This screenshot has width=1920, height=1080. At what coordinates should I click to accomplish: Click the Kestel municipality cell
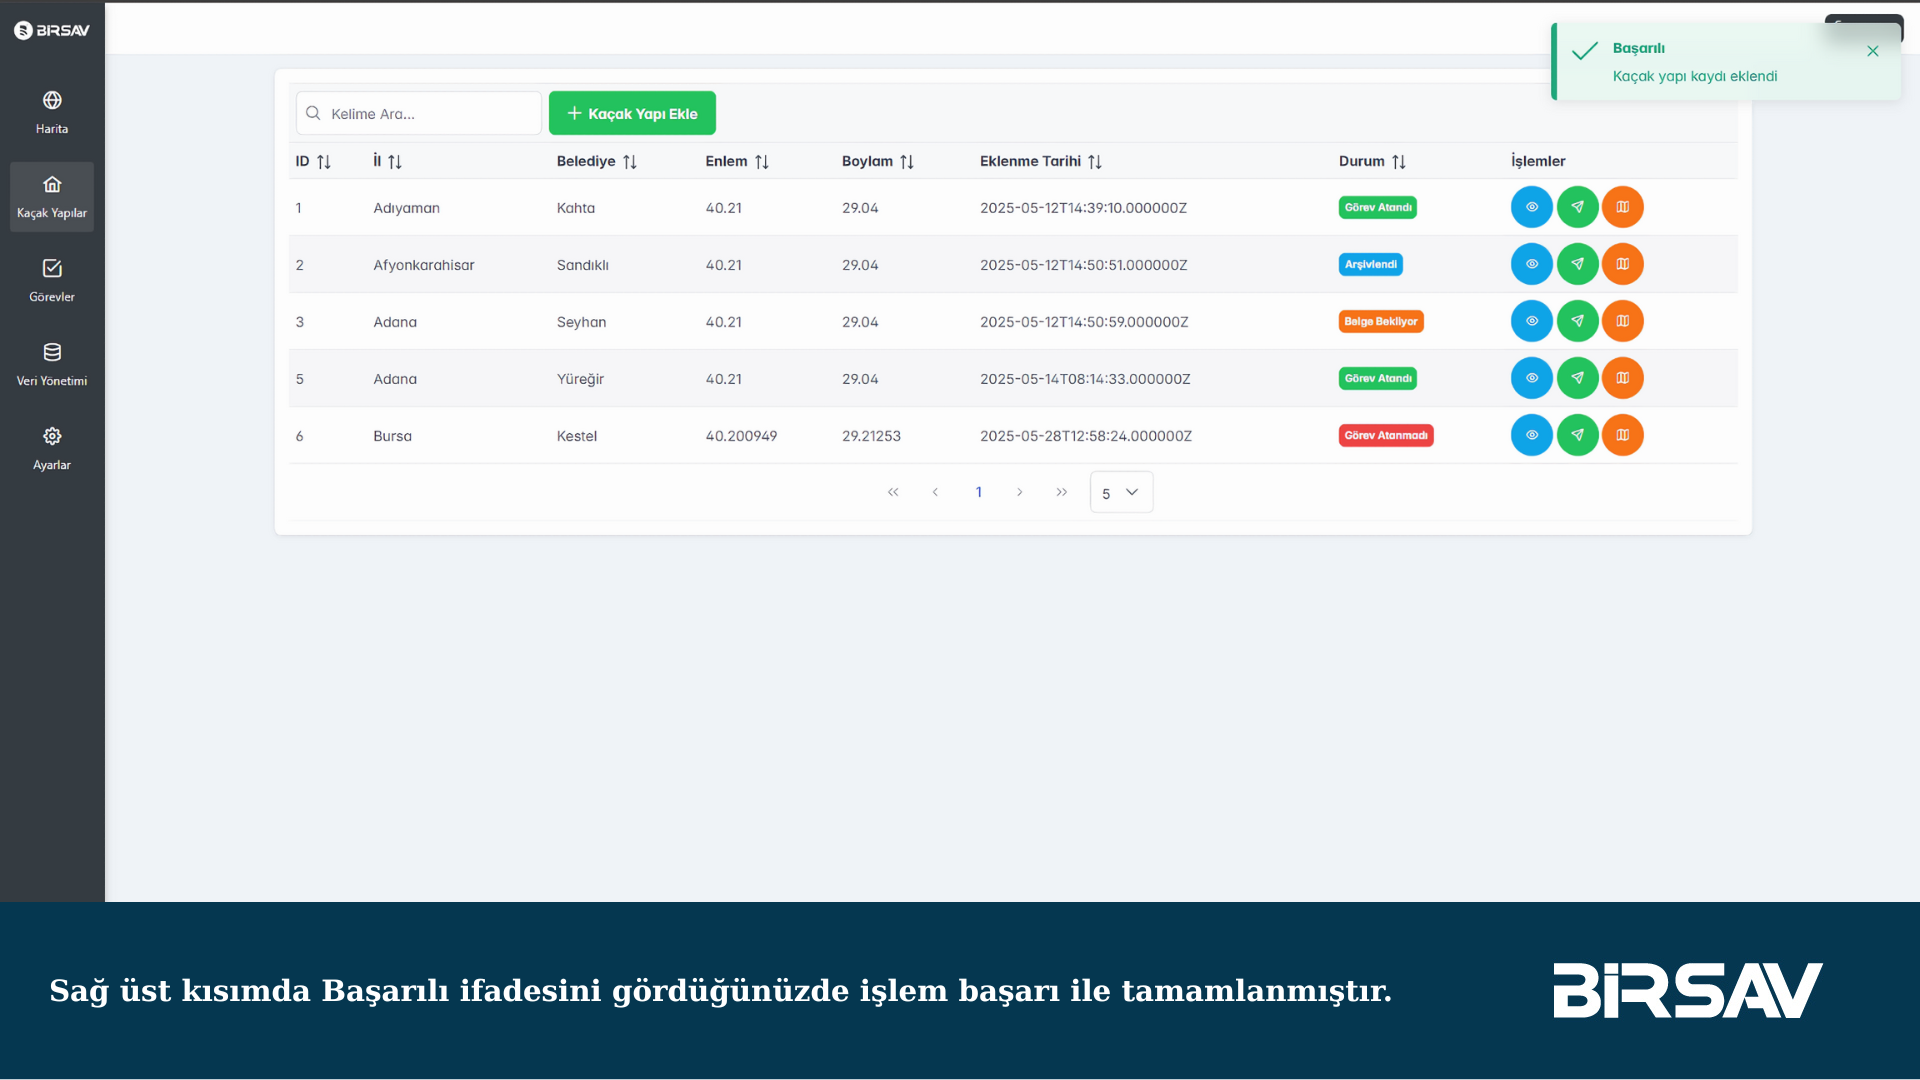click(x=577, y=436)
